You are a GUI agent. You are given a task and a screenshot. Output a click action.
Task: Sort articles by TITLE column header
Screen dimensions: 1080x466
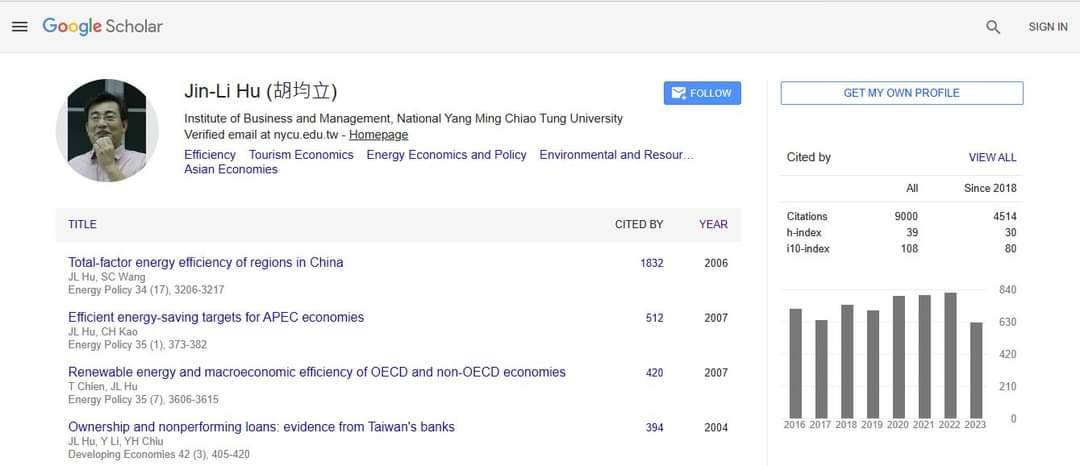tap(82, 225)
